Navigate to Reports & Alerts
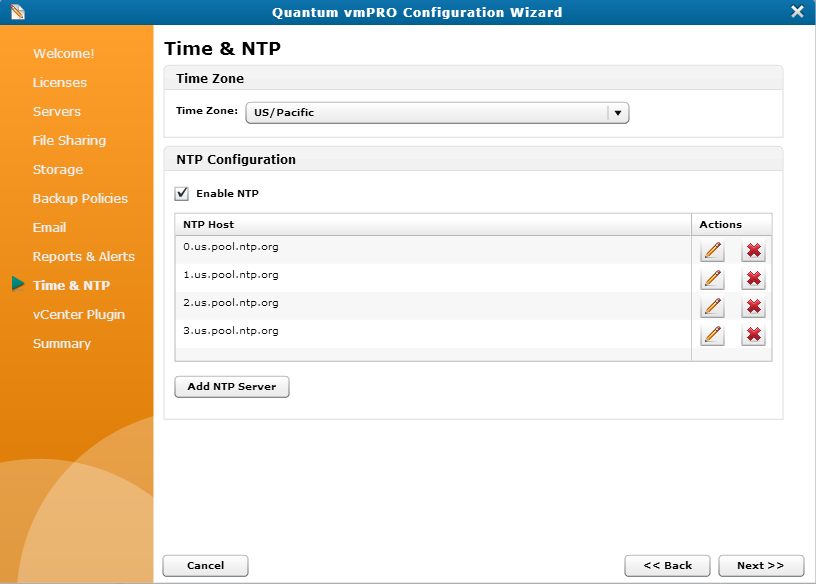 pos(83,256)
